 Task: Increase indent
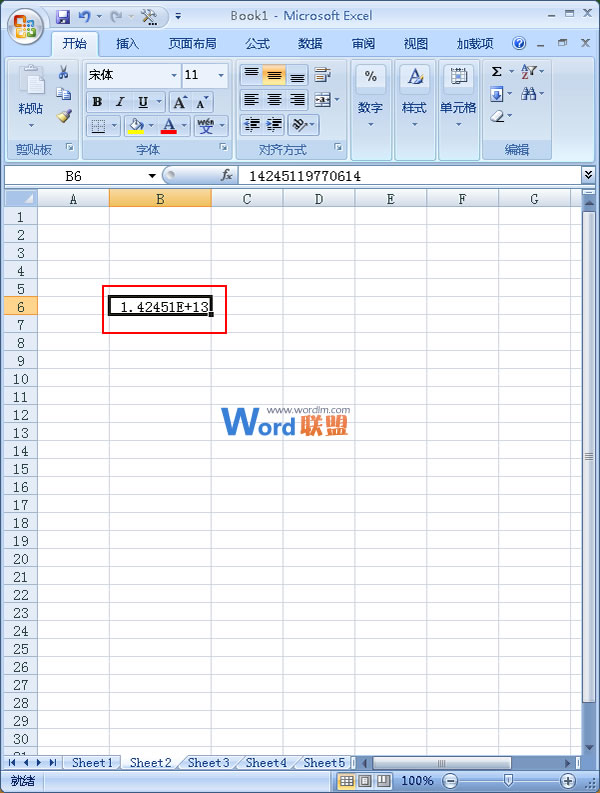point(274,124)
